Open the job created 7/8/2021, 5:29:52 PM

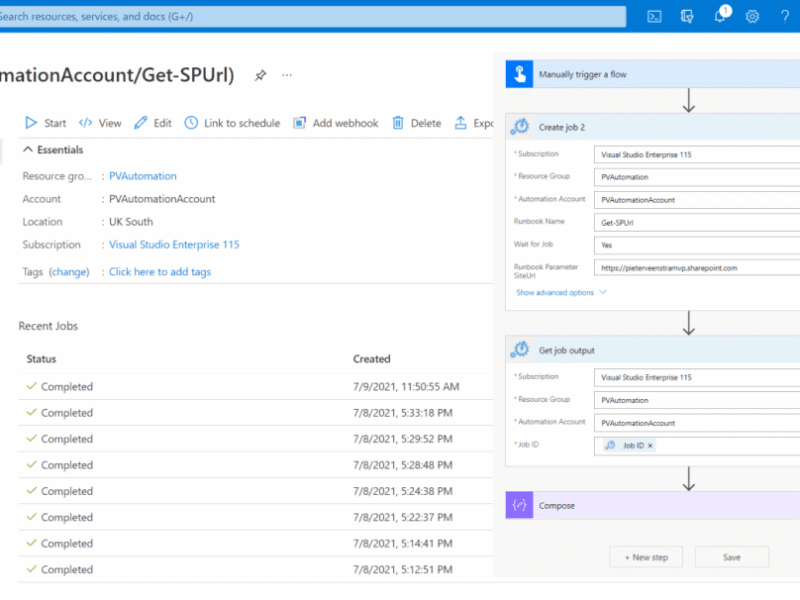pyautogui.click(x=256, y=439)
